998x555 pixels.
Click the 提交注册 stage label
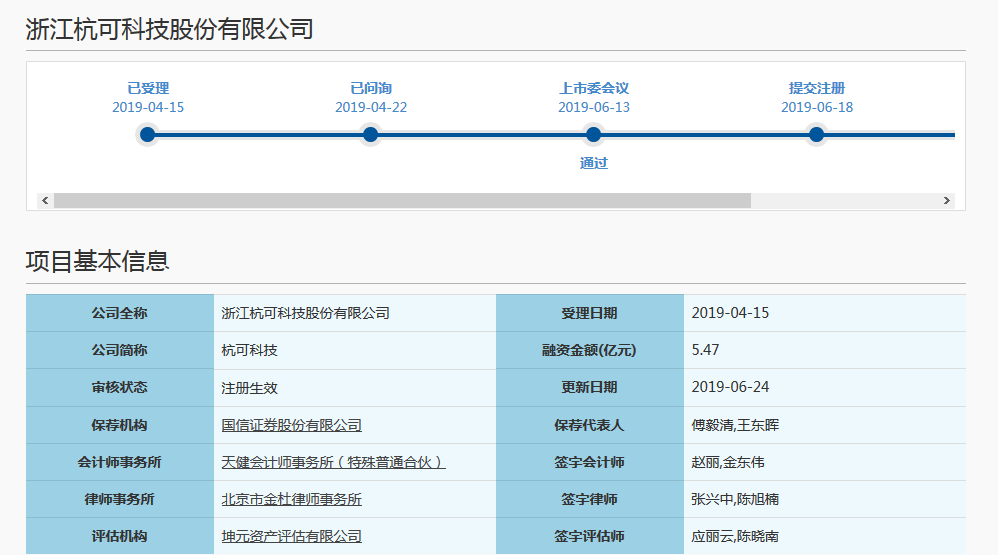tap(817, 88)
